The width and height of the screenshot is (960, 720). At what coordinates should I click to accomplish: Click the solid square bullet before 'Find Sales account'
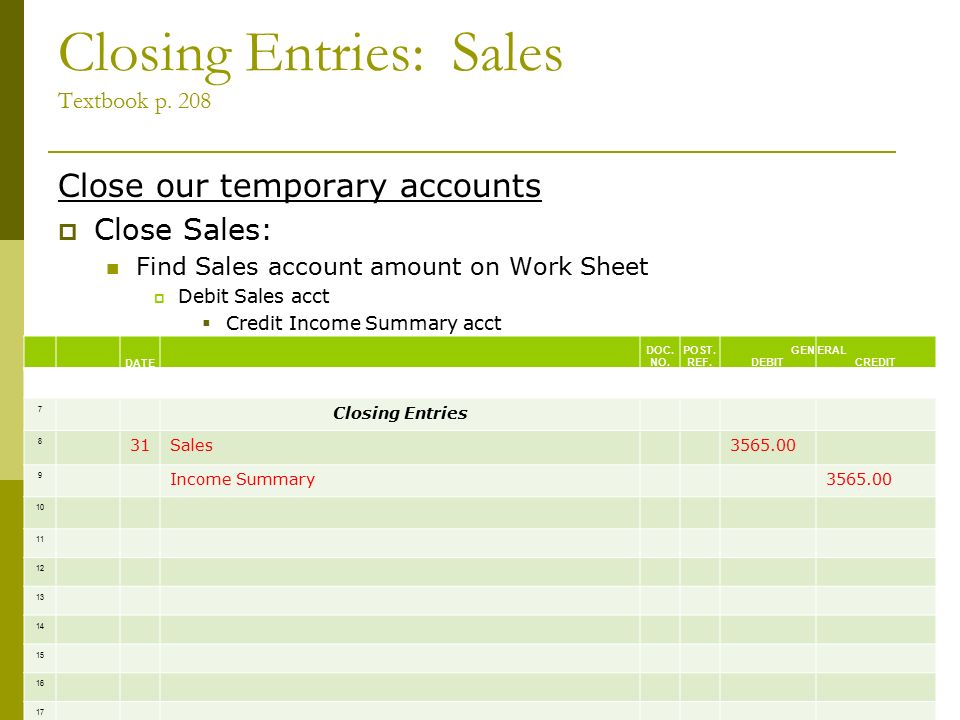tap(113, 269)
